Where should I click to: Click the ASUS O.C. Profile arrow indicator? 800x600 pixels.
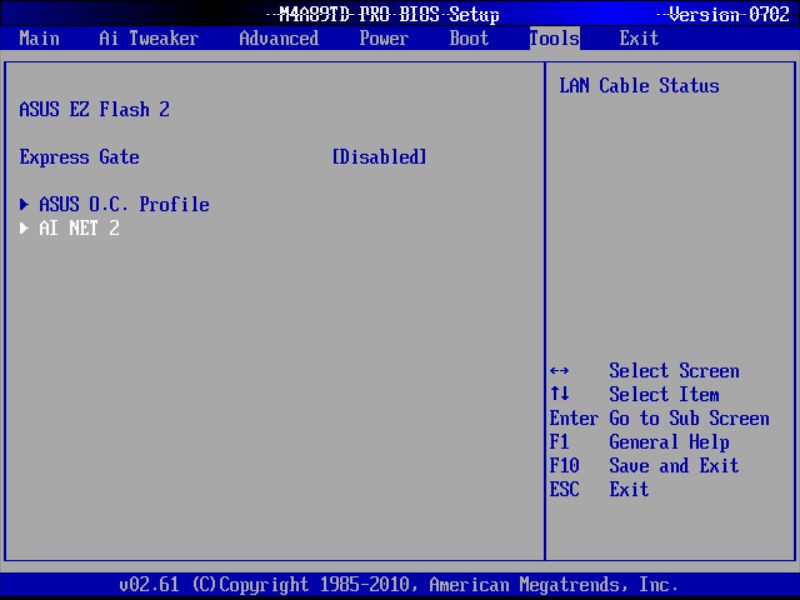(24, 204)
